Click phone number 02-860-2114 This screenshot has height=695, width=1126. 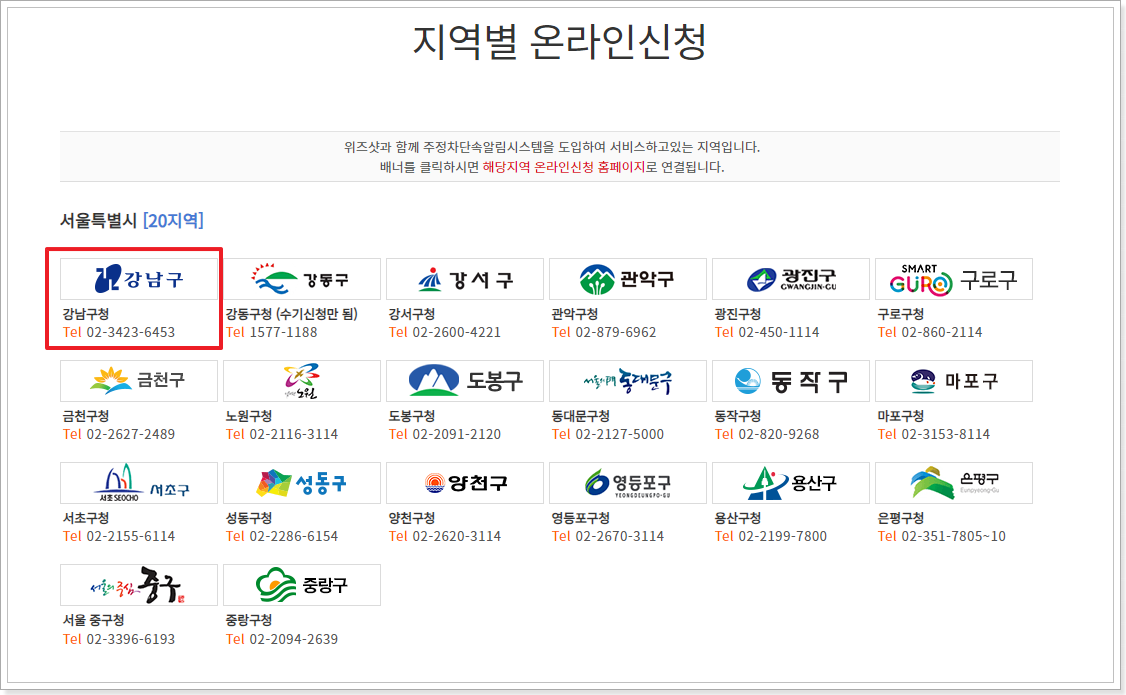pyautogui.click(x=942, y=332)
